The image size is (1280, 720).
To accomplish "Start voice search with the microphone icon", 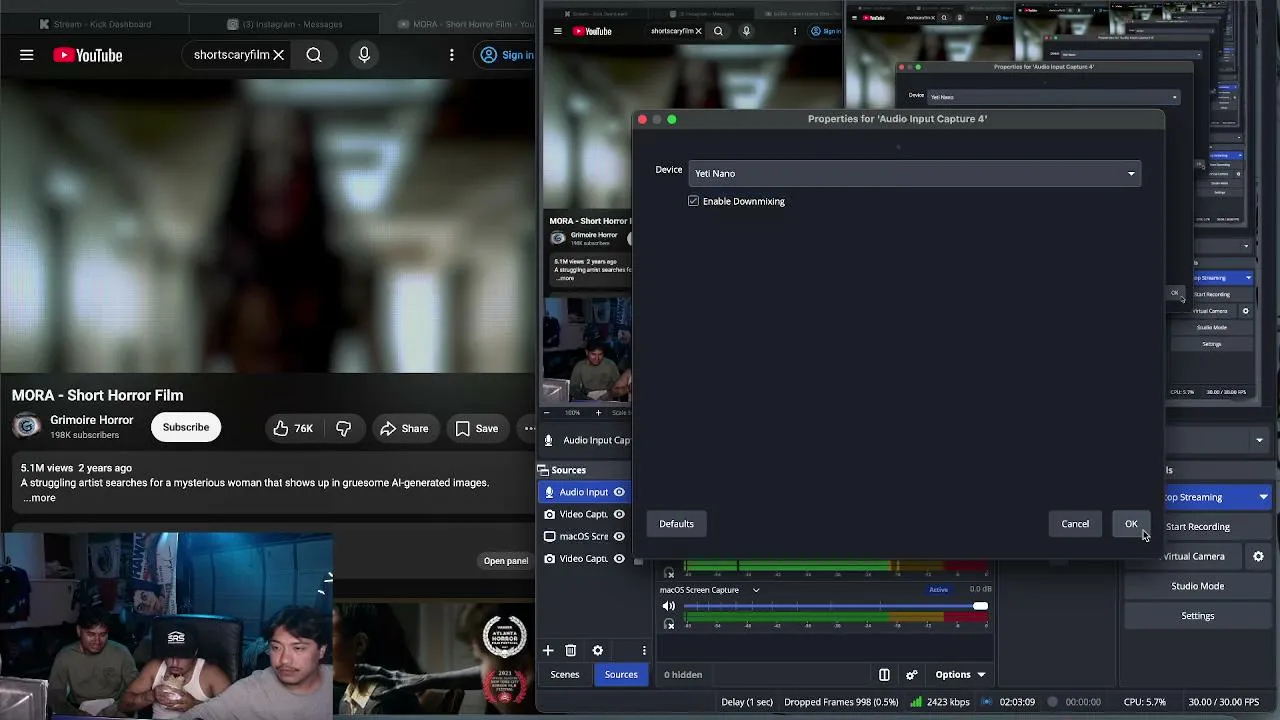I will pyautogui.click(x=364, y=55).
